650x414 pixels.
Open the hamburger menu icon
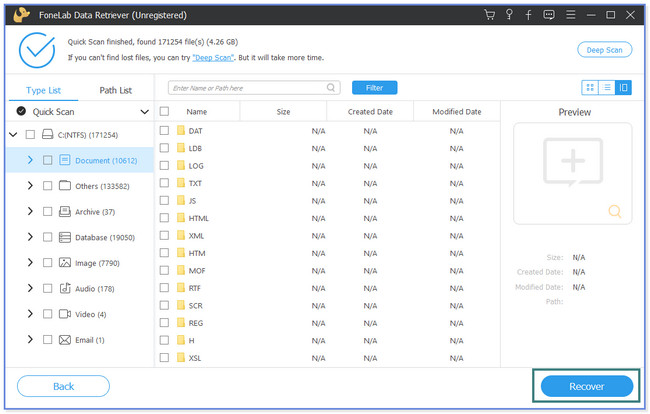click(x=571, y=15)
